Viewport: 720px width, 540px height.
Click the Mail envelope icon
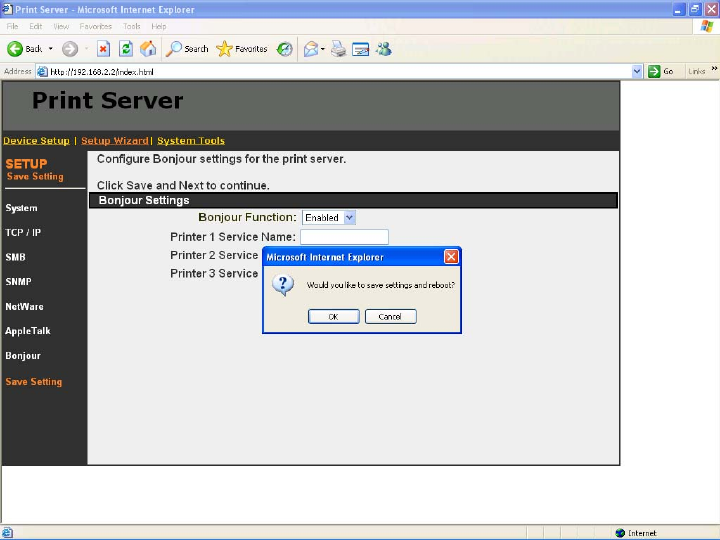(x=311, y=49)
